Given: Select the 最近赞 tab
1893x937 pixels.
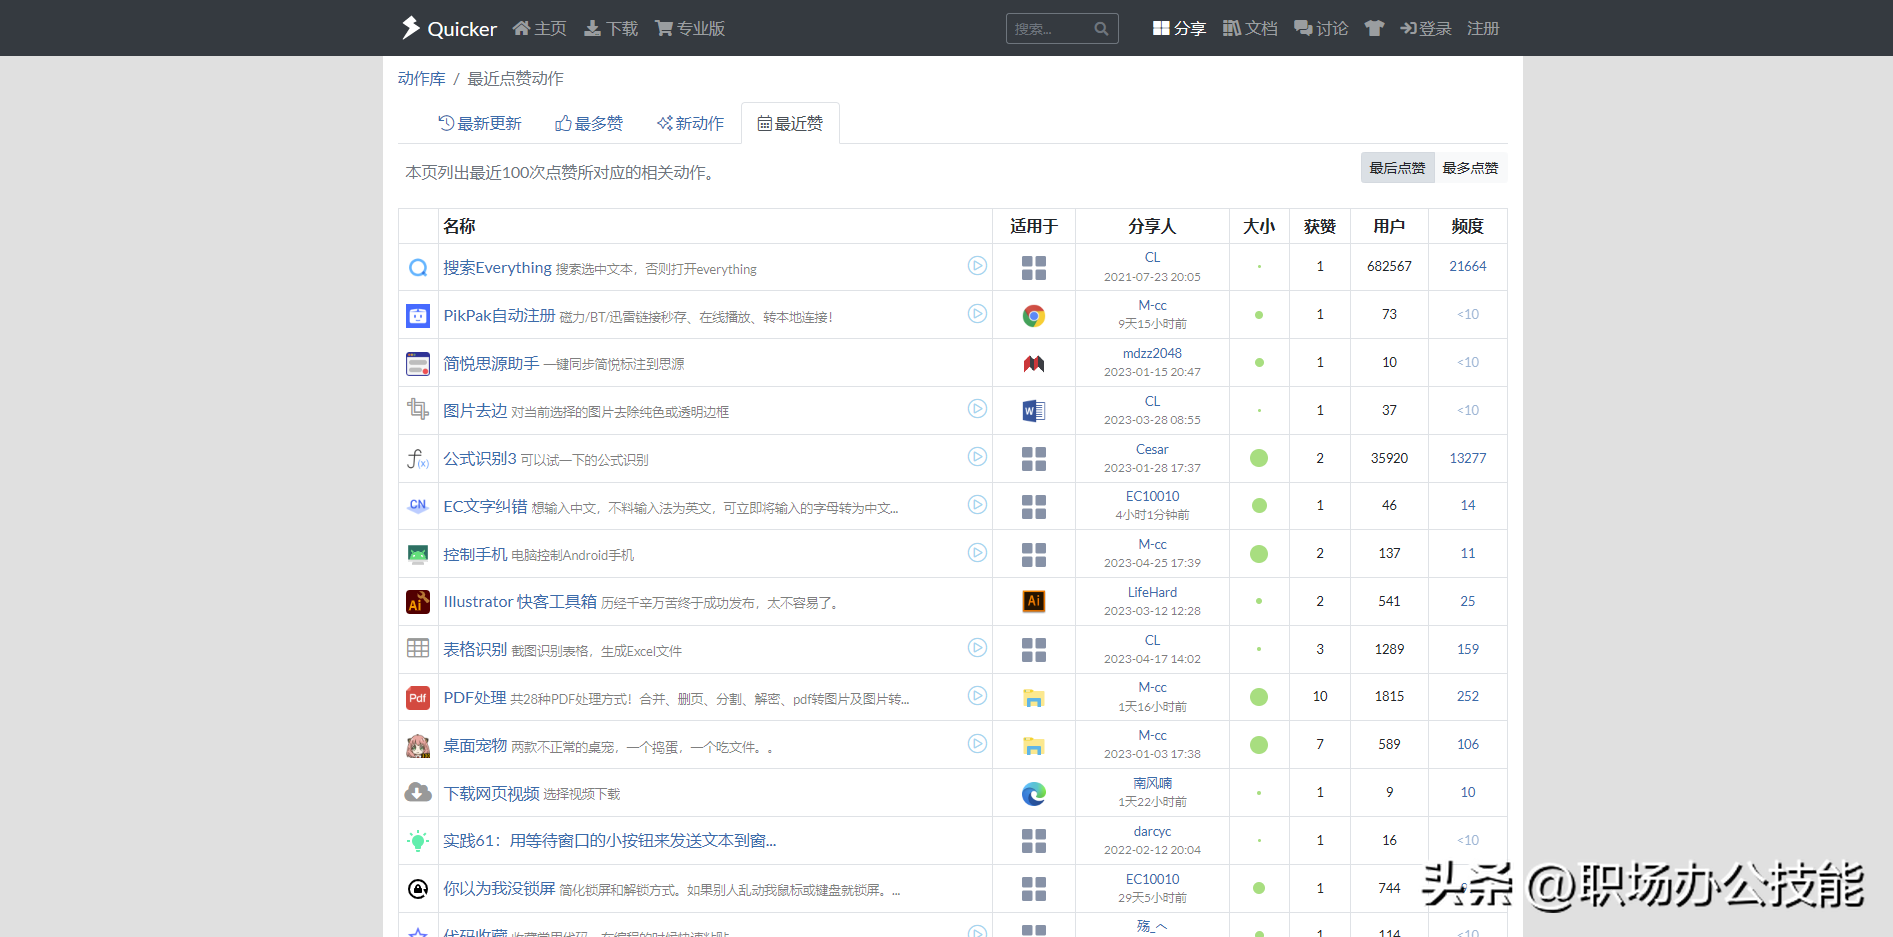Looking at the screenshot, I should [790, 123].
